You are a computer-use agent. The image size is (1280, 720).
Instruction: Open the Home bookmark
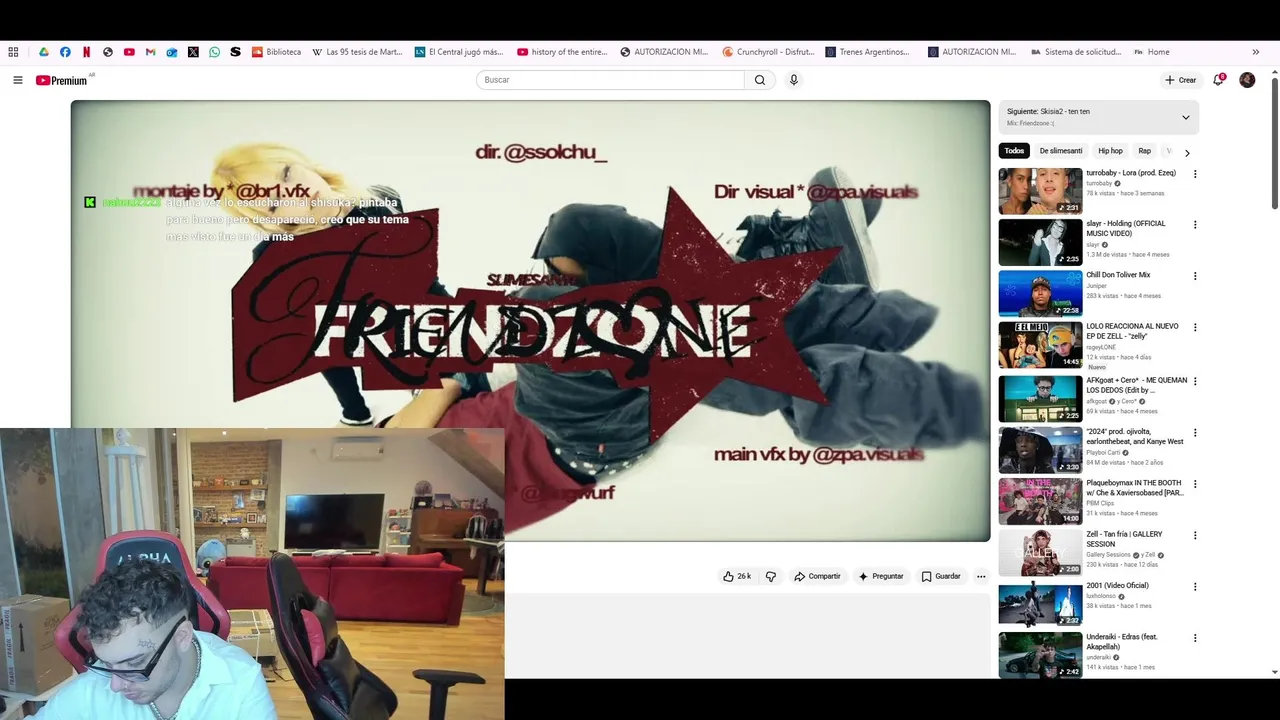(x=1151, y=52)
